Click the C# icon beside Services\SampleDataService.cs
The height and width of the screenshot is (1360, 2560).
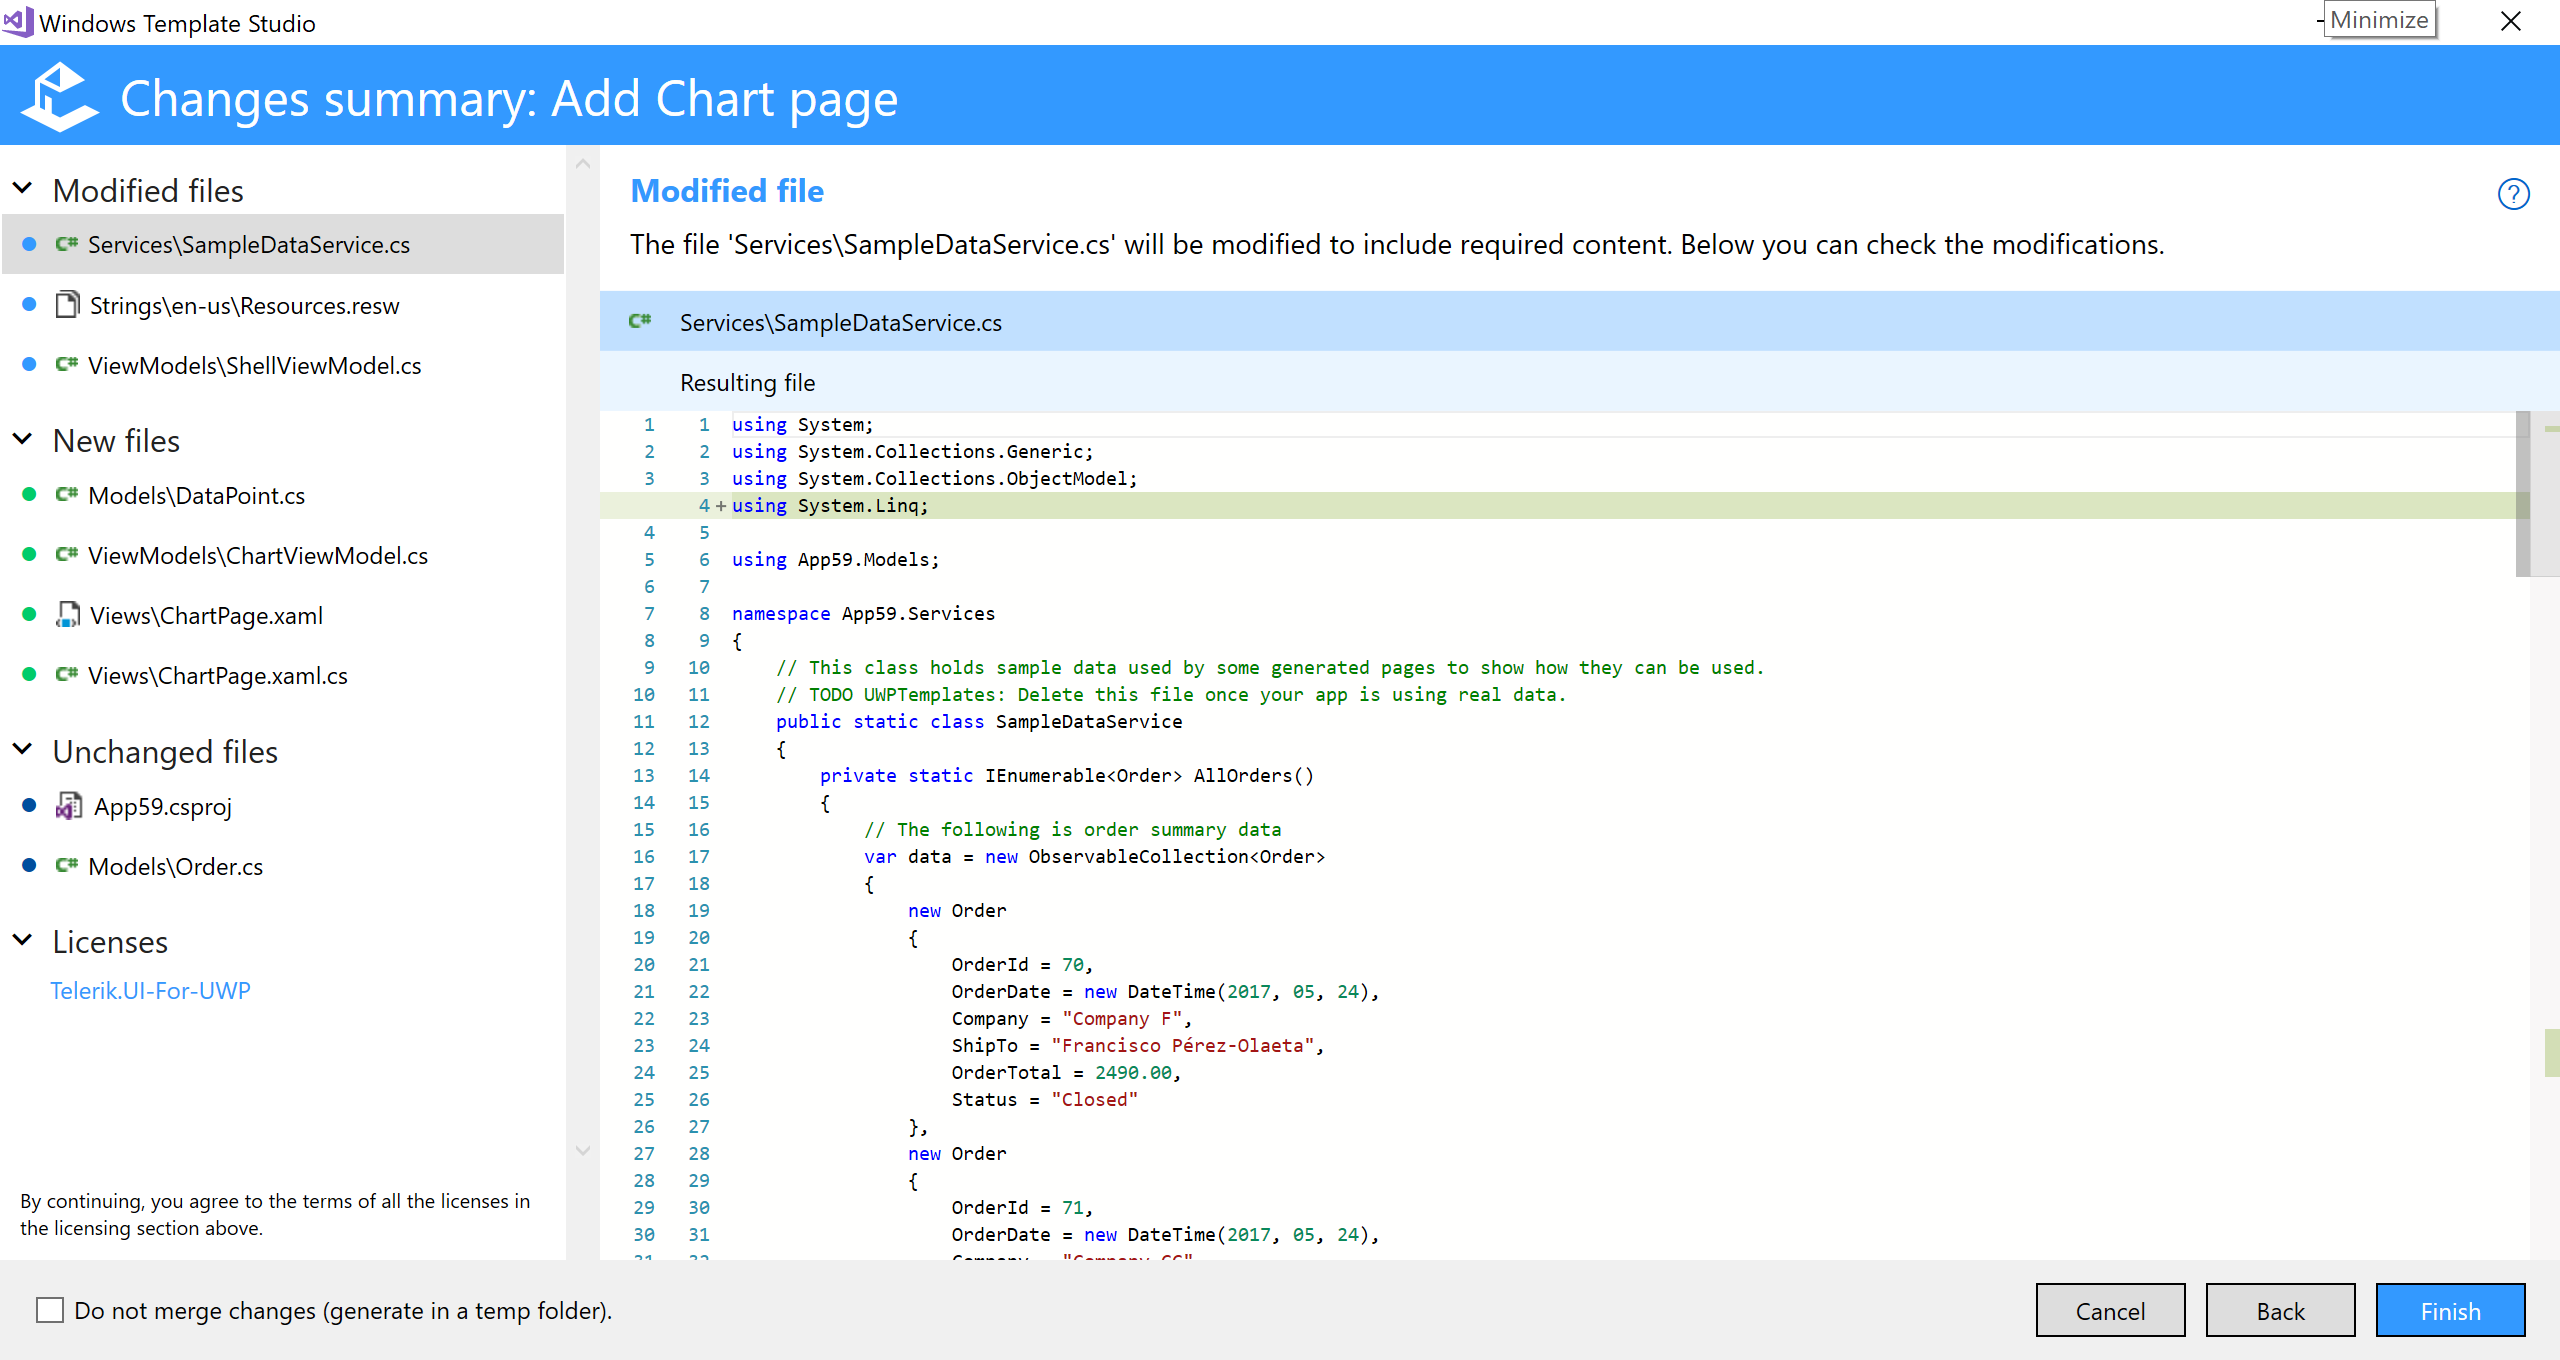tap(65, 244)
